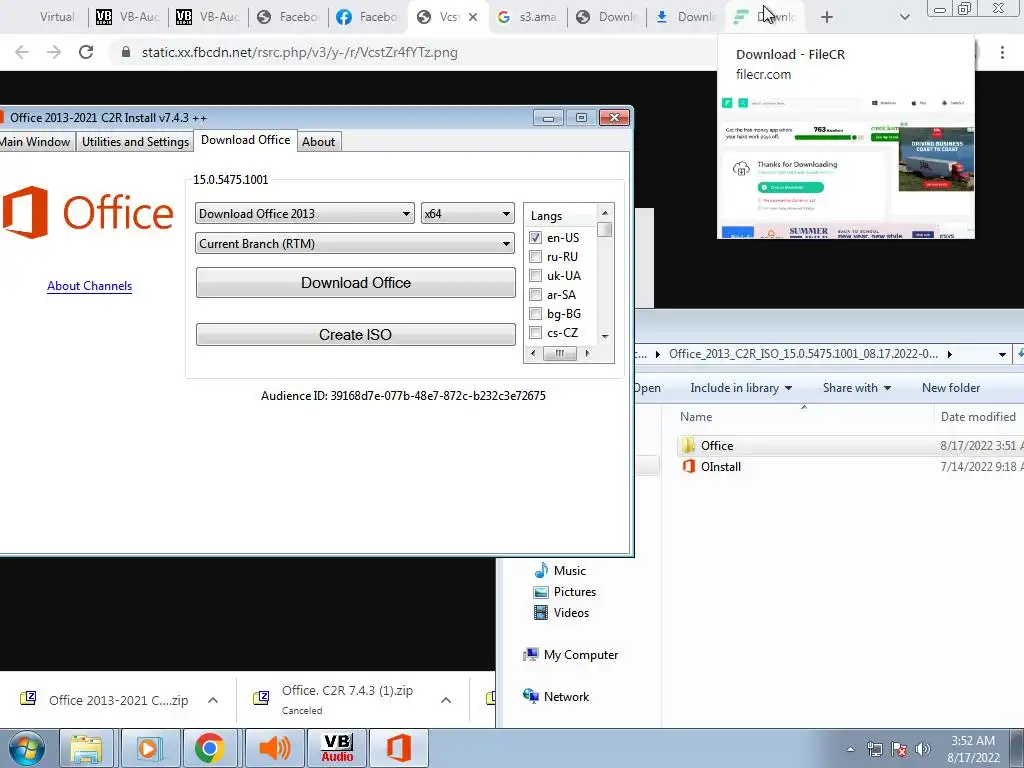Open Chrome three-dot menu
1024x768 pixels.
click(1002, 52)
